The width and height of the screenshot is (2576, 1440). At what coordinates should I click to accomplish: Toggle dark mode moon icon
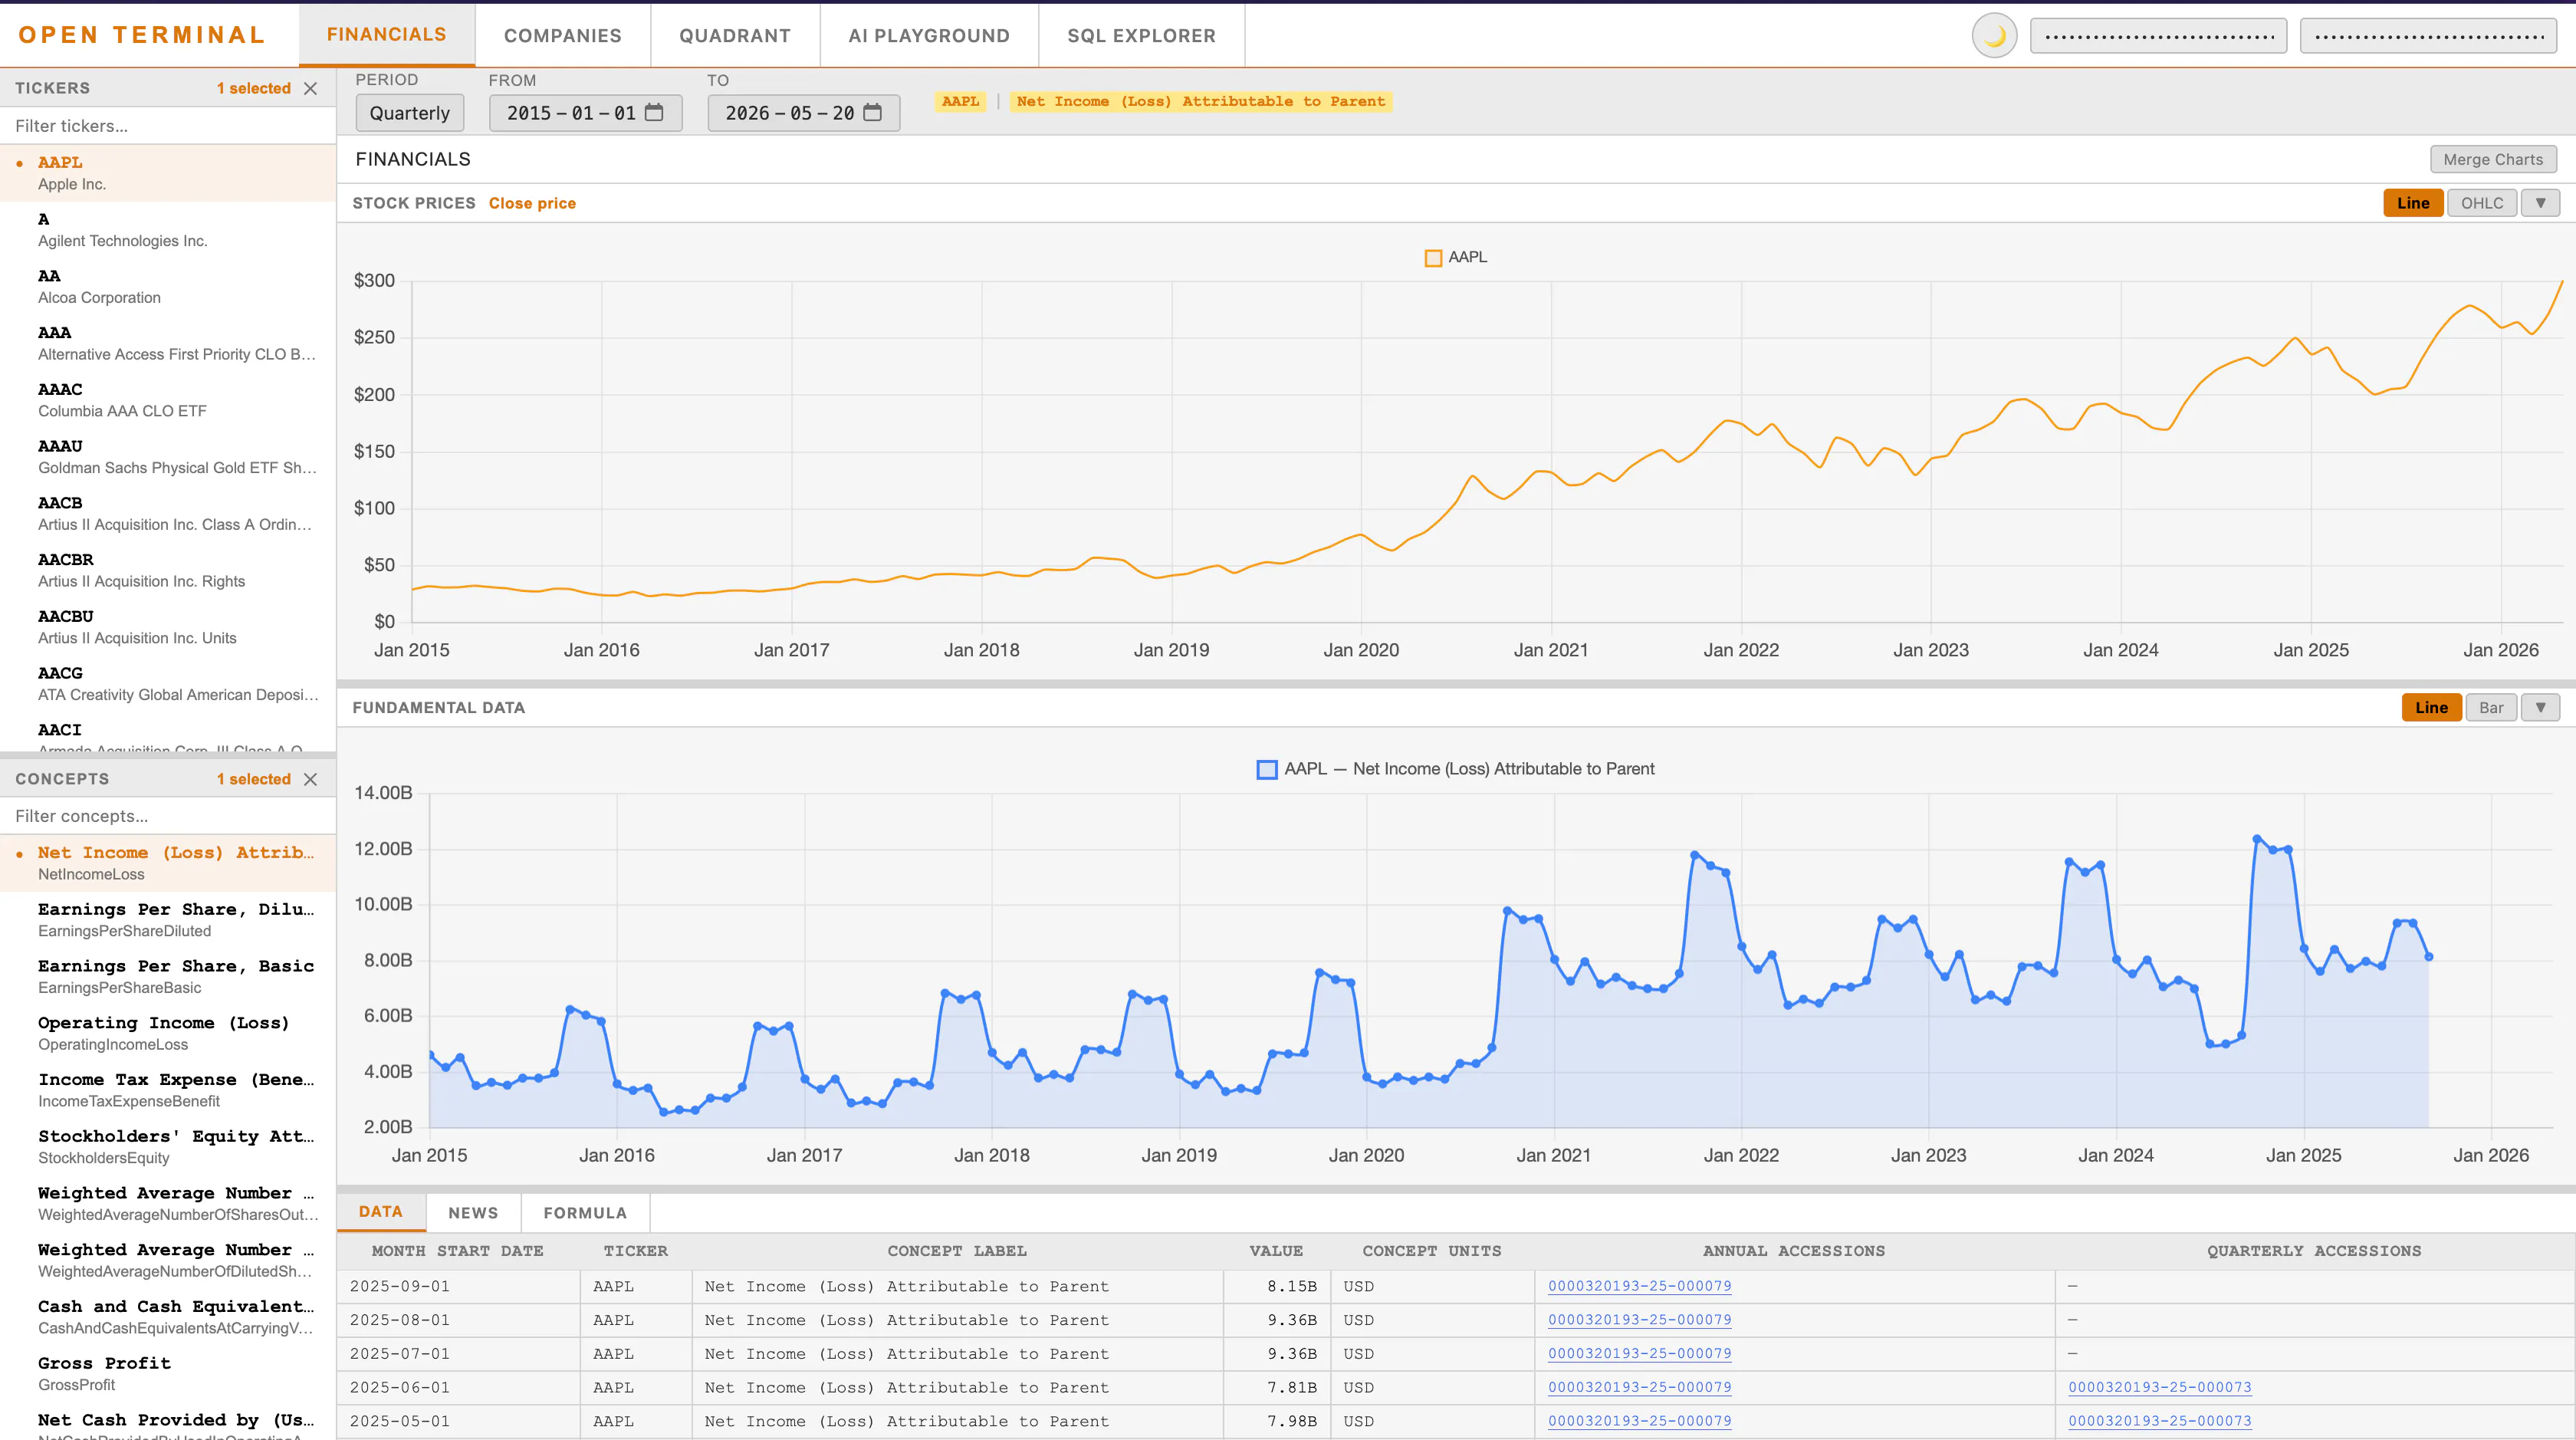click(1994, 36)
